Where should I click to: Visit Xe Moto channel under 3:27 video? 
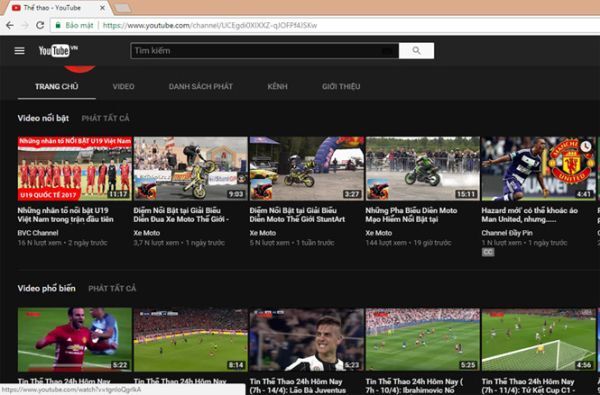(x=263, y=233)
